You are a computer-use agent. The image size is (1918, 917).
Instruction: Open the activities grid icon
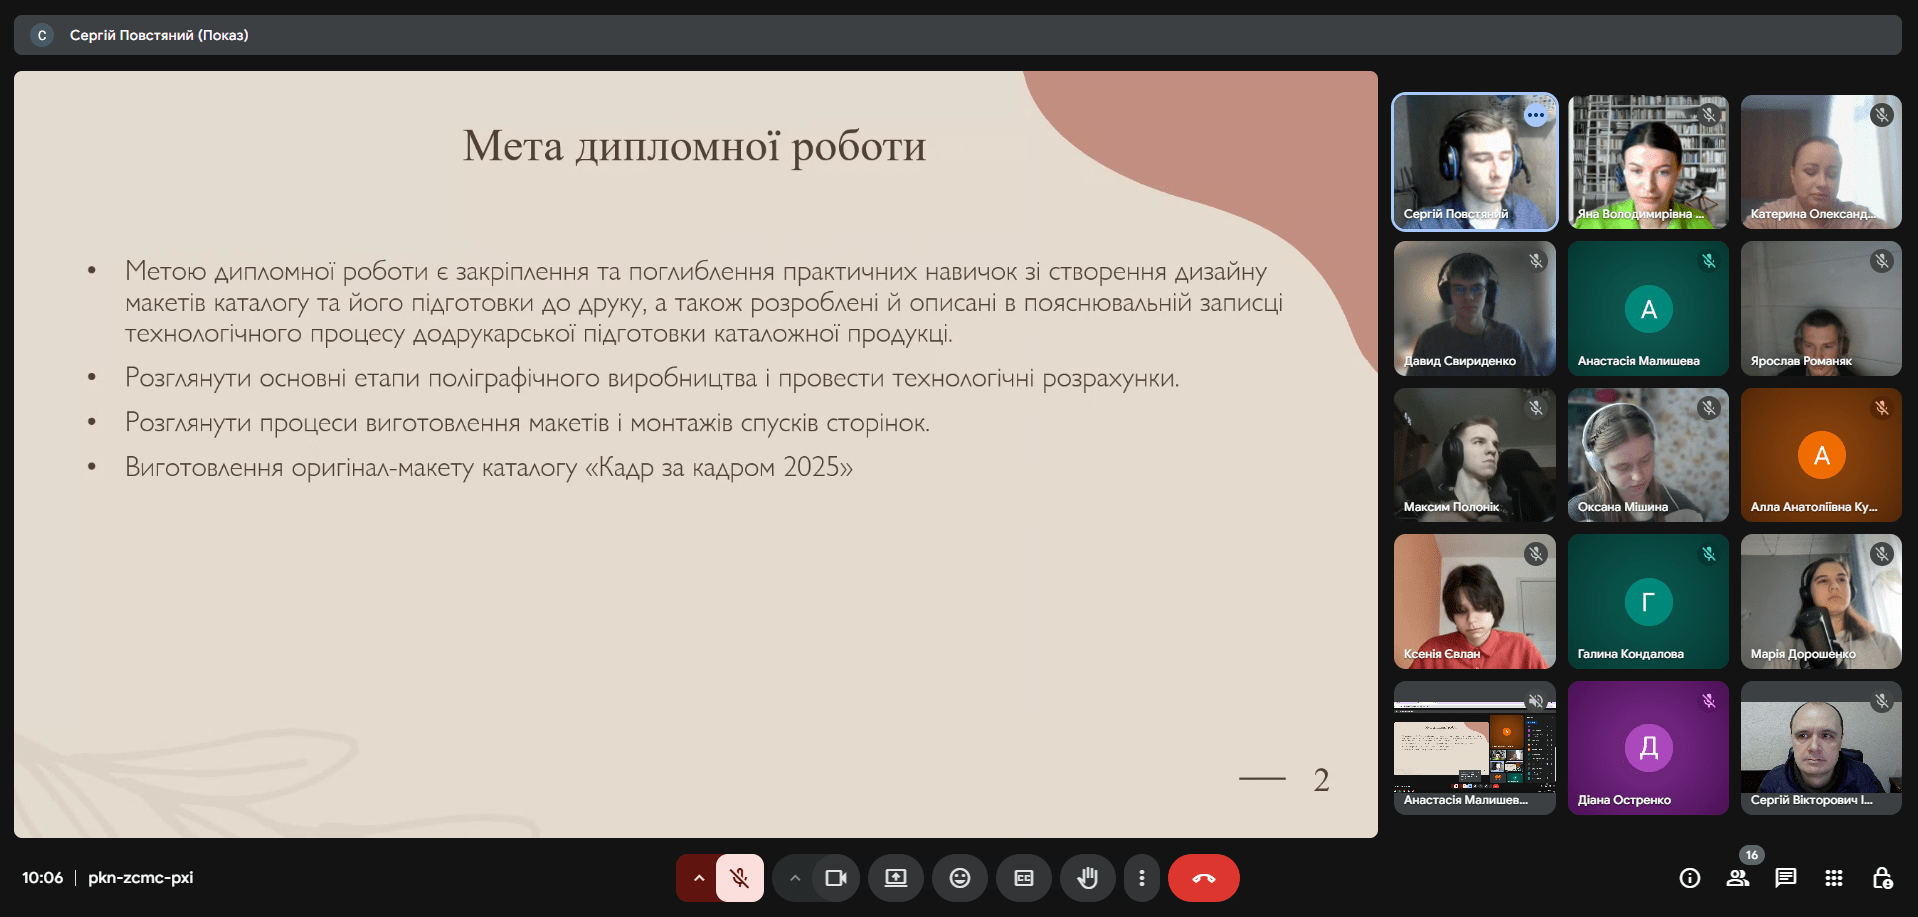(1833, 878)
